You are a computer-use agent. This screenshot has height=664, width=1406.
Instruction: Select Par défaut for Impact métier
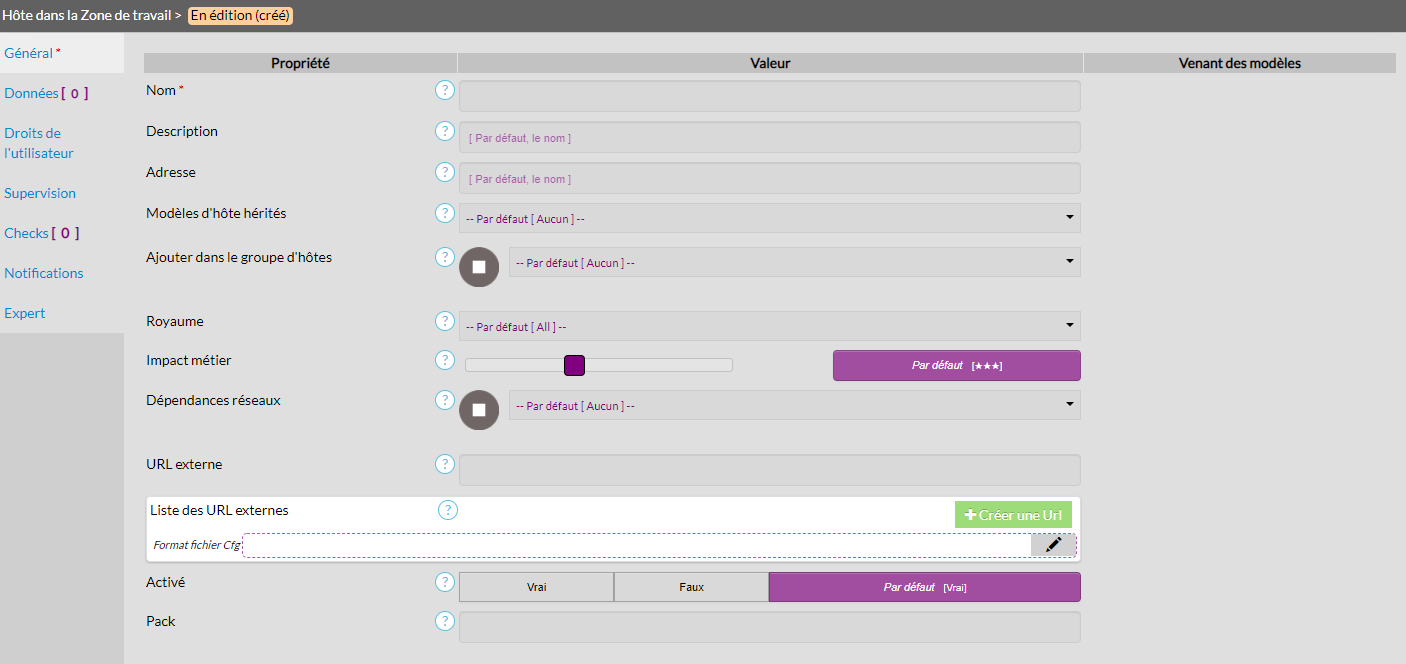pos(956,366)
